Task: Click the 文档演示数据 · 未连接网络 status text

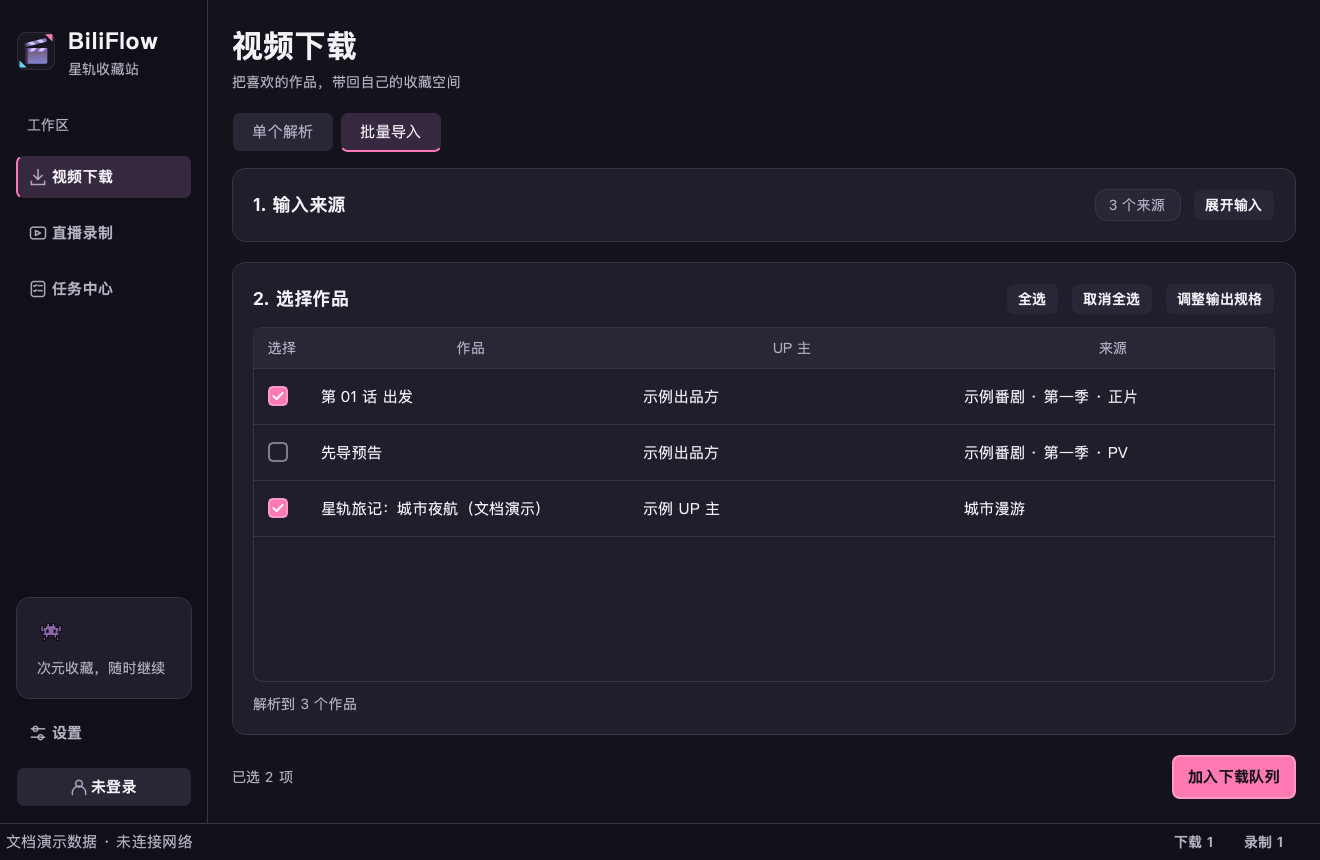Action: 99,842
